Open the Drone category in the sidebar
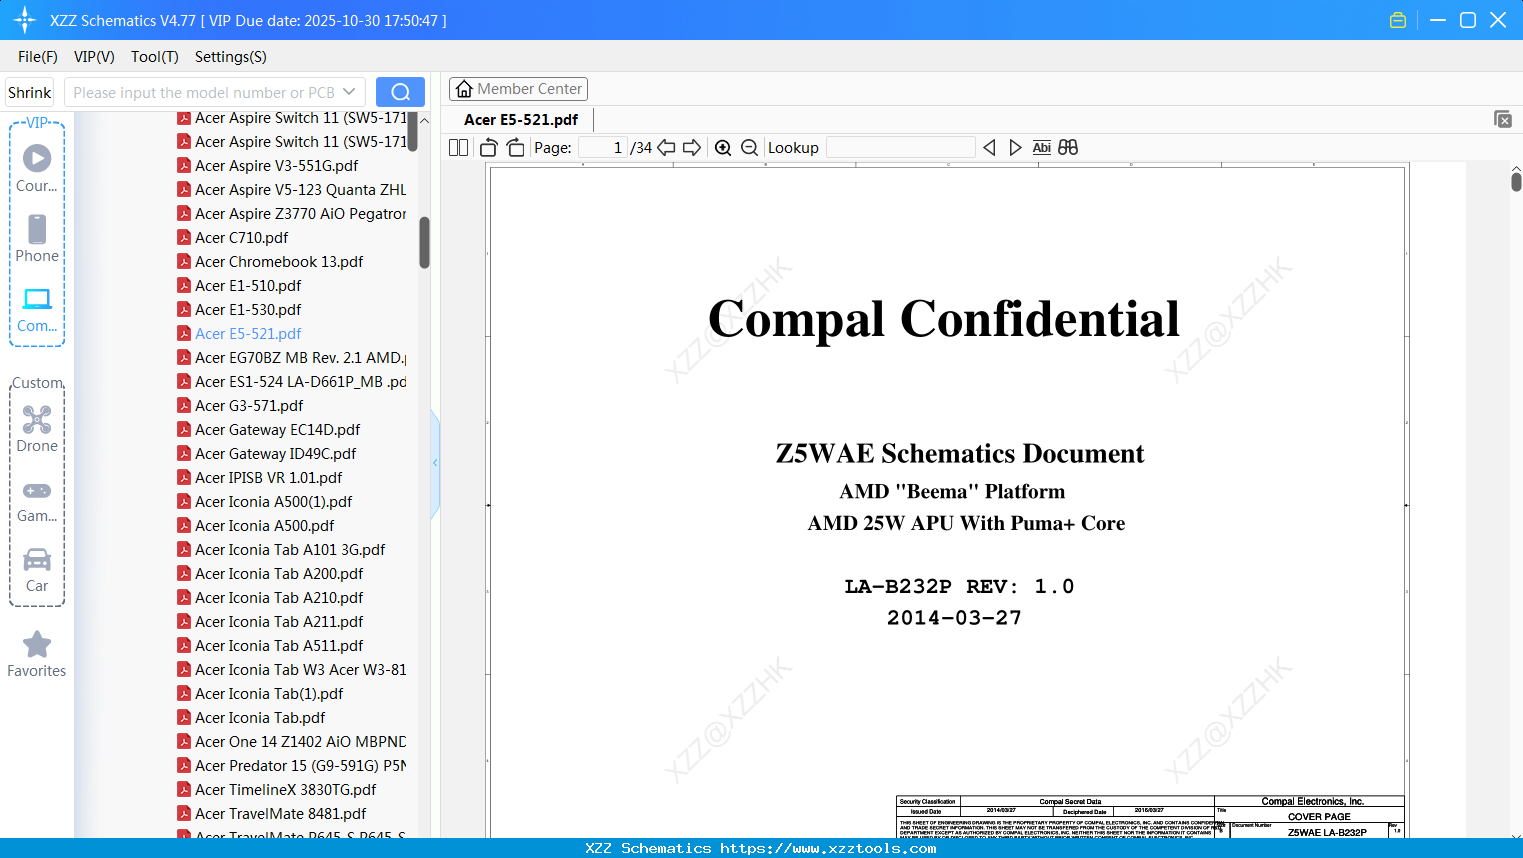 pyautogui.click(x=37, y=429)
